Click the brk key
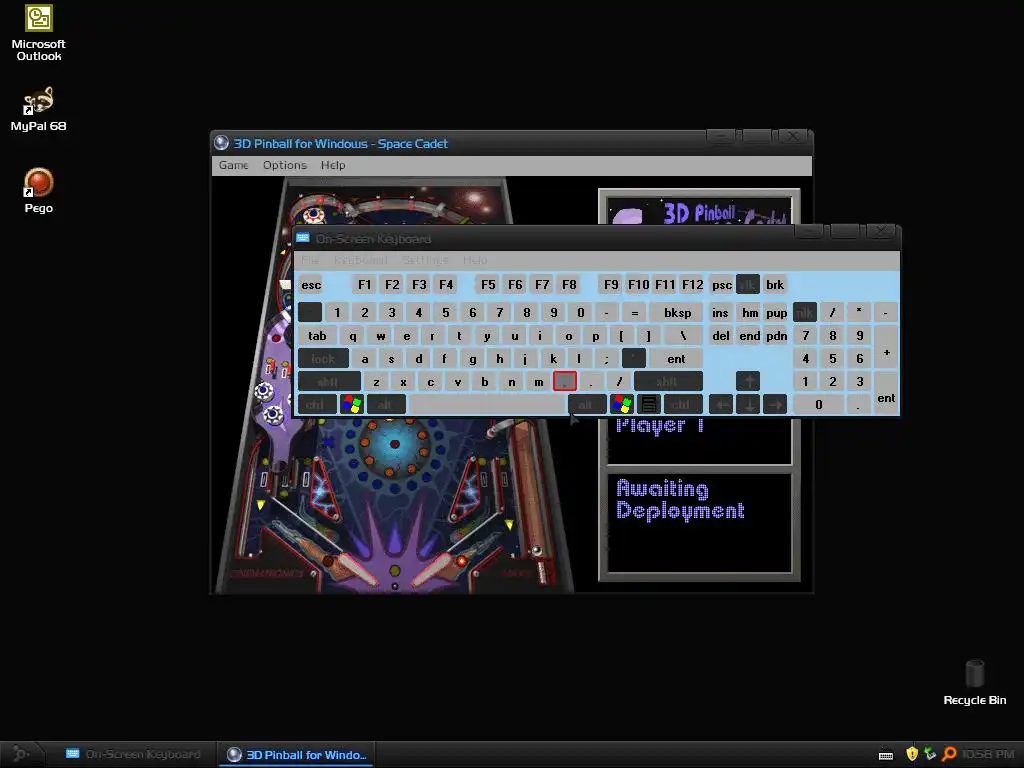Screen dimensions: 1024x768 pos(775,285)
